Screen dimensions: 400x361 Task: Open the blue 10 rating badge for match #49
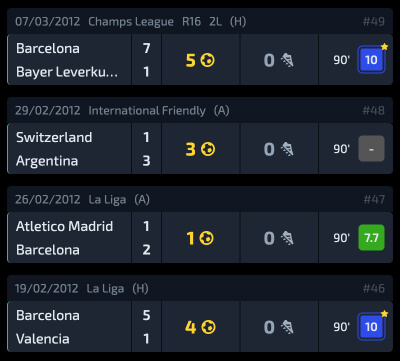tap(371, 60)
